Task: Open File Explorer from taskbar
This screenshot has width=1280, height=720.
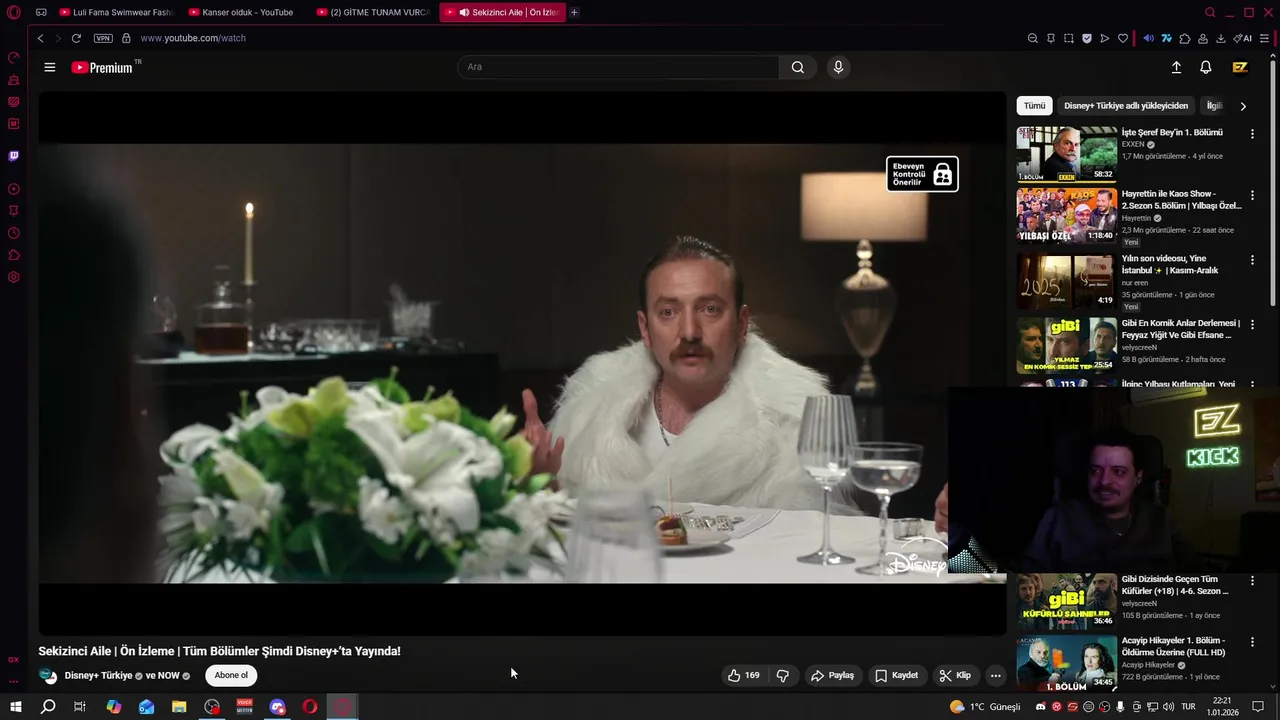Action: pos(179,707)
